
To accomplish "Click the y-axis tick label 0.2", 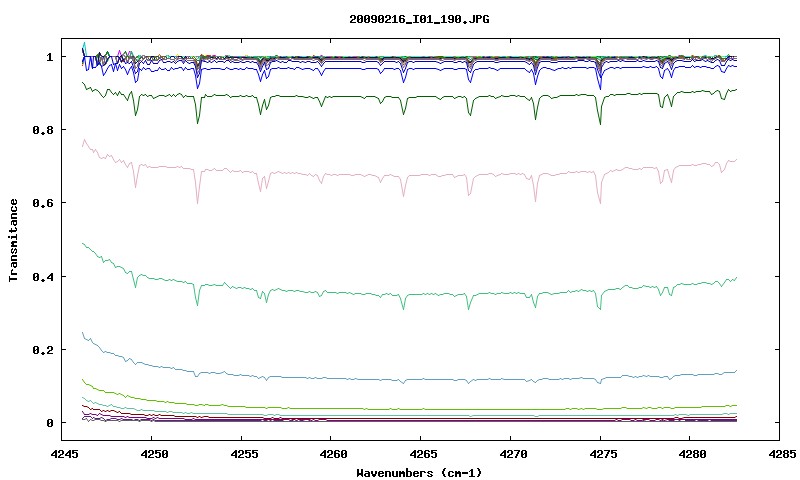I will pos(43,350).
